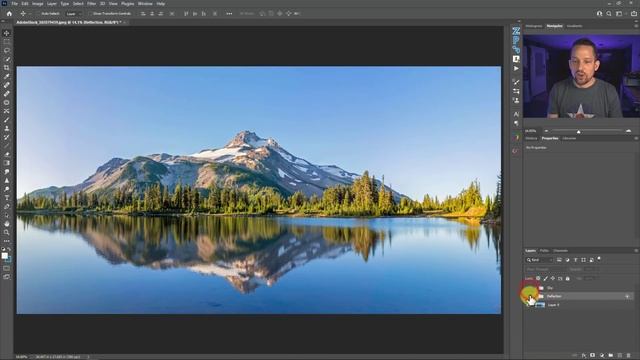This screenshot has width=640, height=360.
Task: Open the Filter menu
Action: tap(91, 4)
